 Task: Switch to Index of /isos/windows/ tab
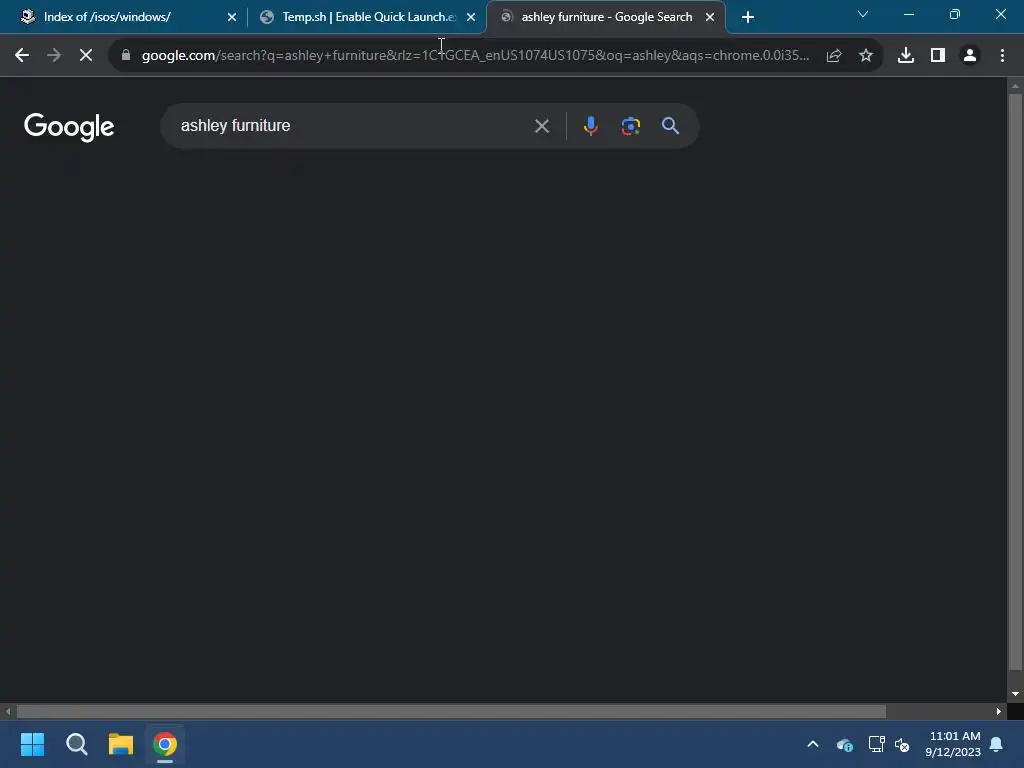(123, 17)
